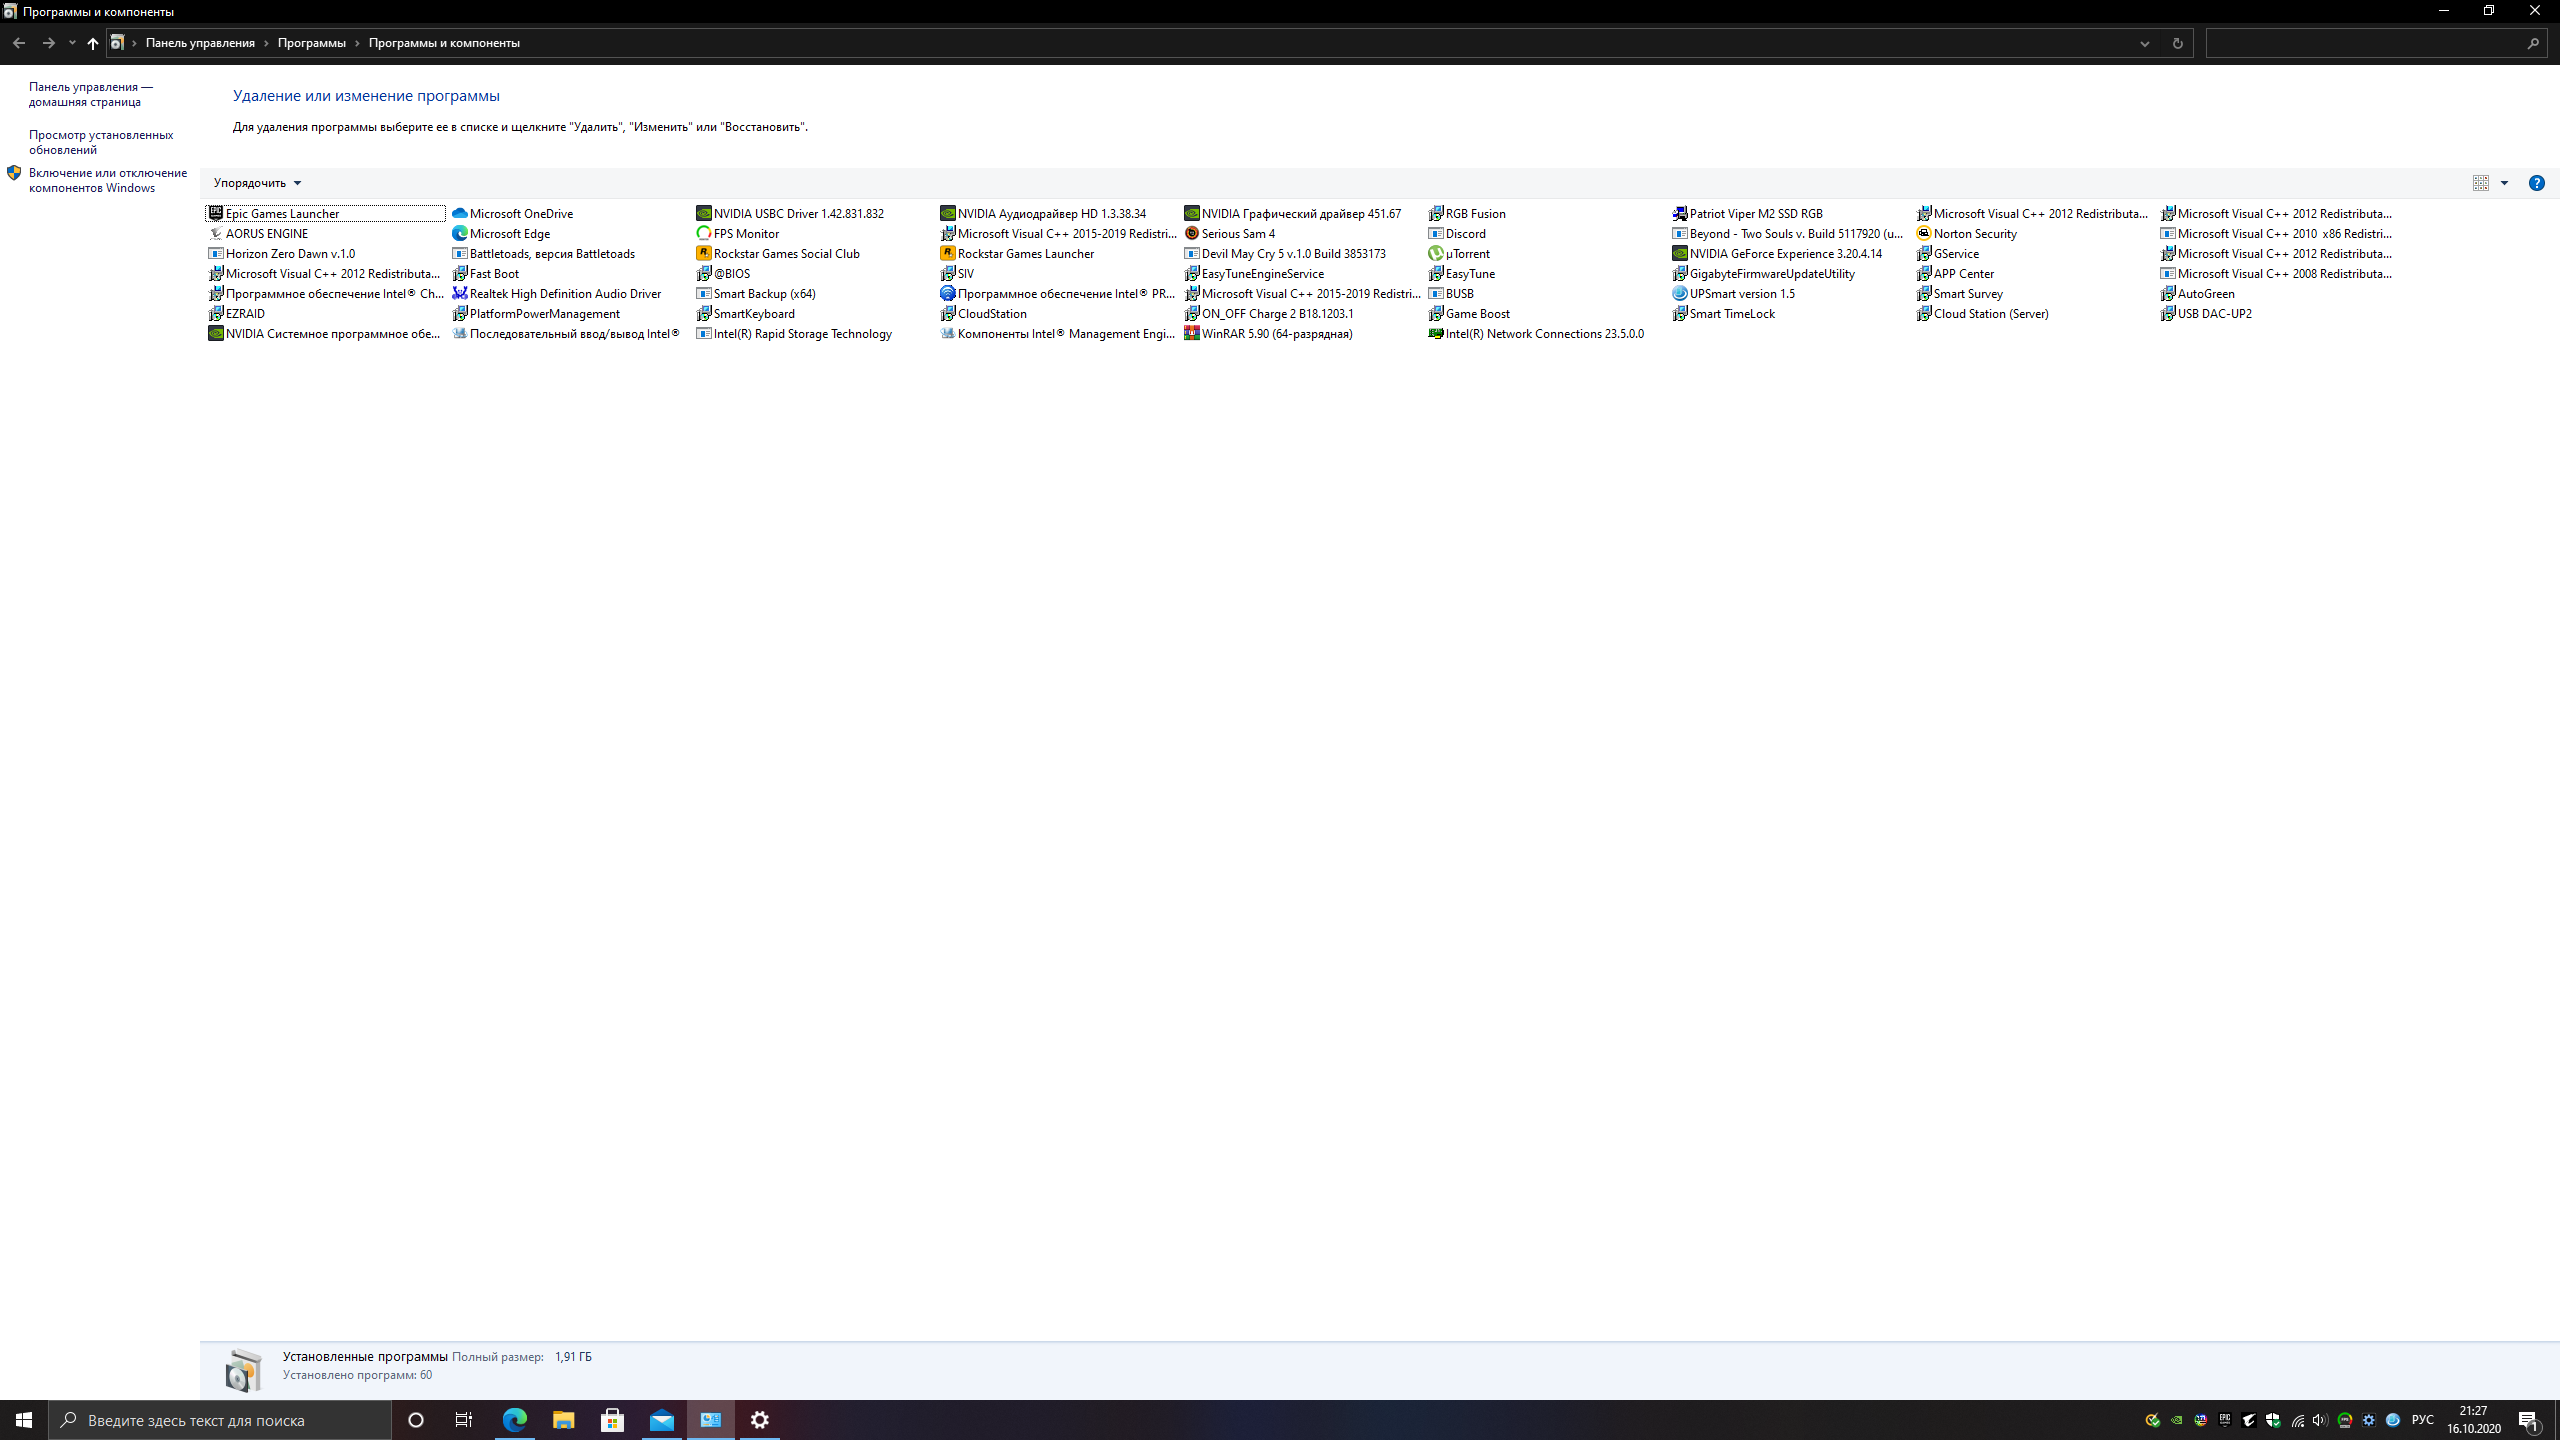The height and width of the screenshot is (1440, 2560).
Task: Expand the address bar history dropdown
Action: 2144,43
